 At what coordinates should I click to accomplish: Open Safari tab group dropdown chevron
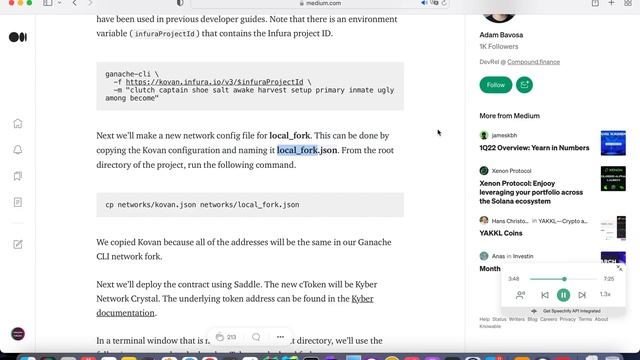pyautogui.click(x=60, y=3)
